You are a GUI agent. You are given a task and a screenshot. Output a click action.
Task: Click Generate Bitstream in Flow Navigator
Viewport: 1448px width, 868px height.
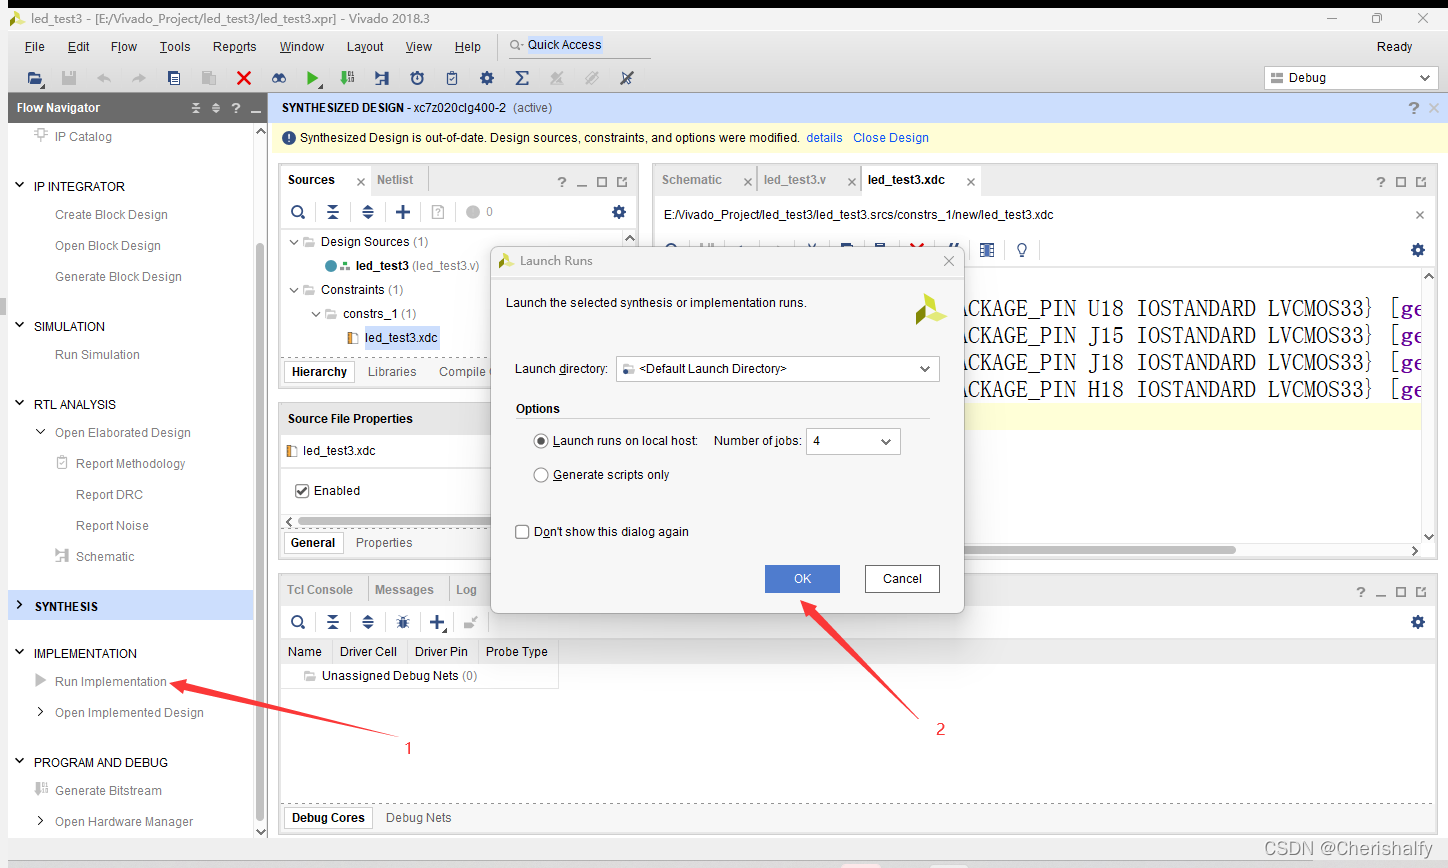[x=108, y=791]
